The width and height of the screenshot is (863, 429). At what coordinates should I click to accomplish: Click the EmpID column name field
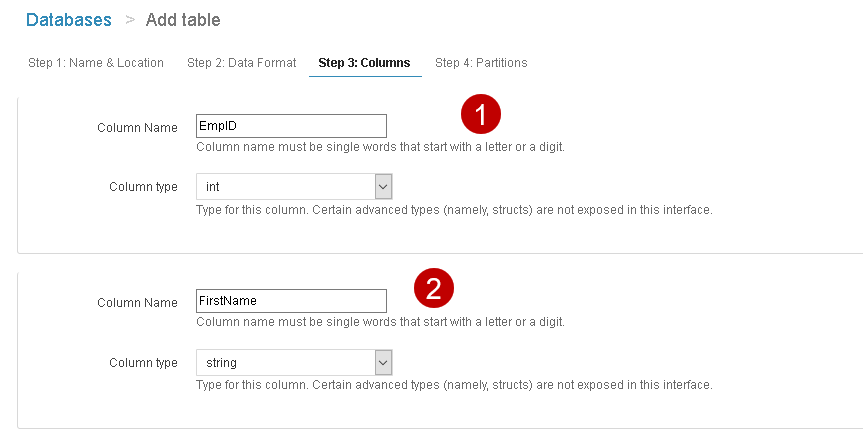click(x=290, y=126)
